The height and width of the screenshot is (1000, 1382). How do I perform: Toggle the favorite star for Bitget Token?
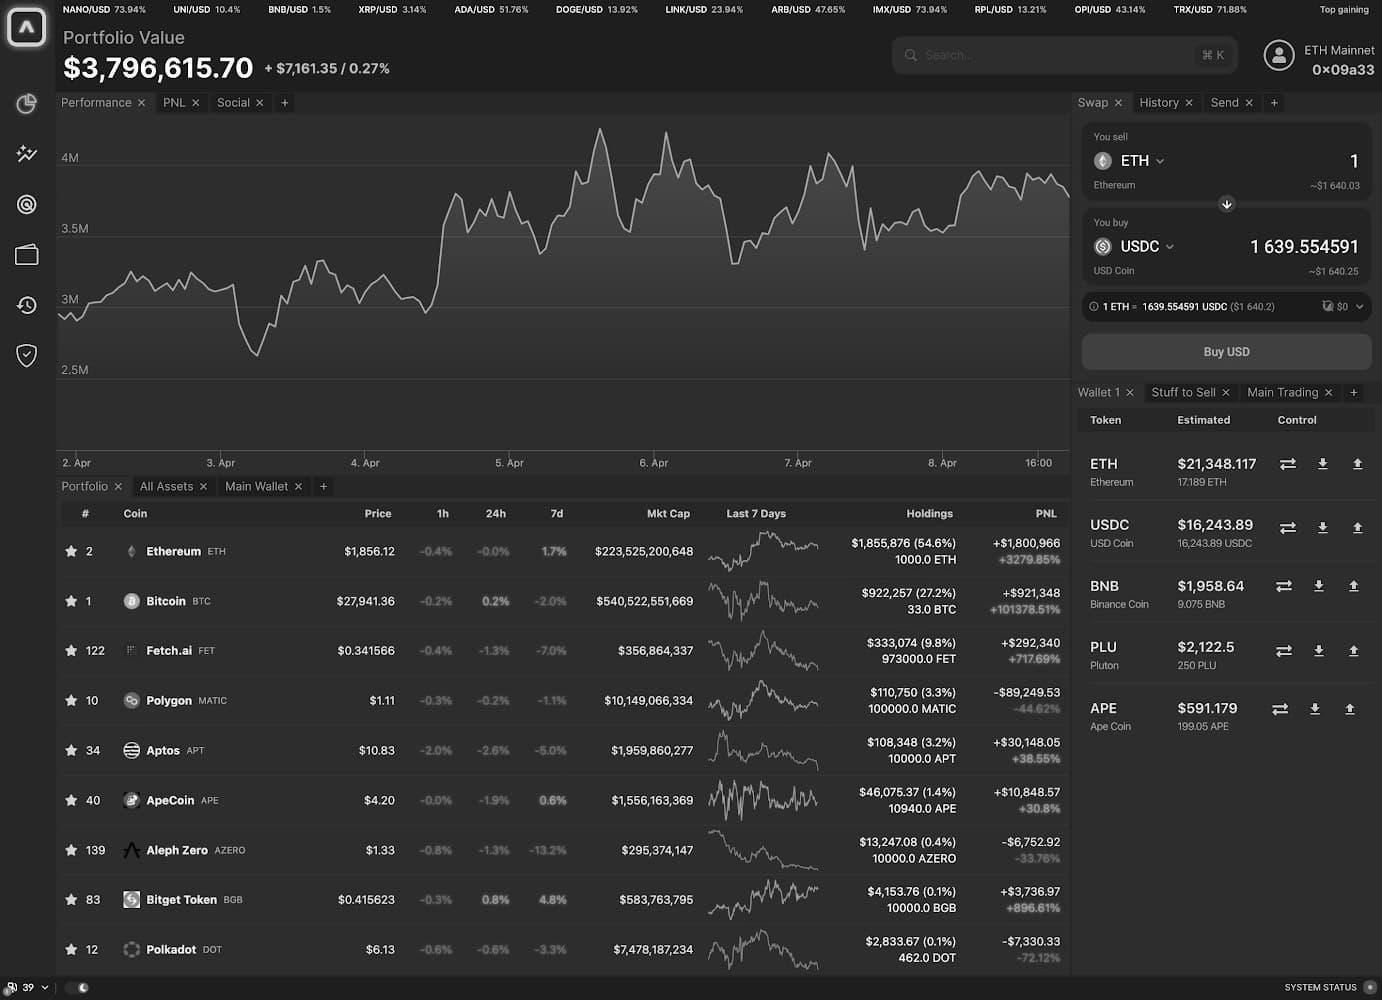(x=71, y=899)
